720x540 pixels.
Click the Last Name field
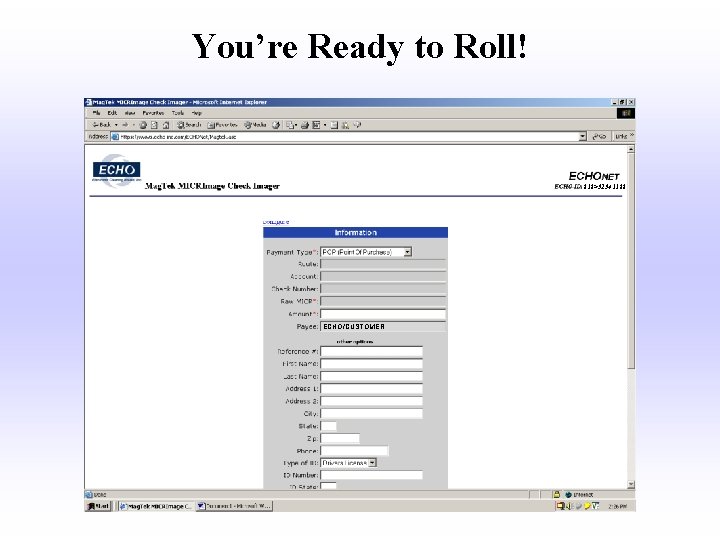371,376
